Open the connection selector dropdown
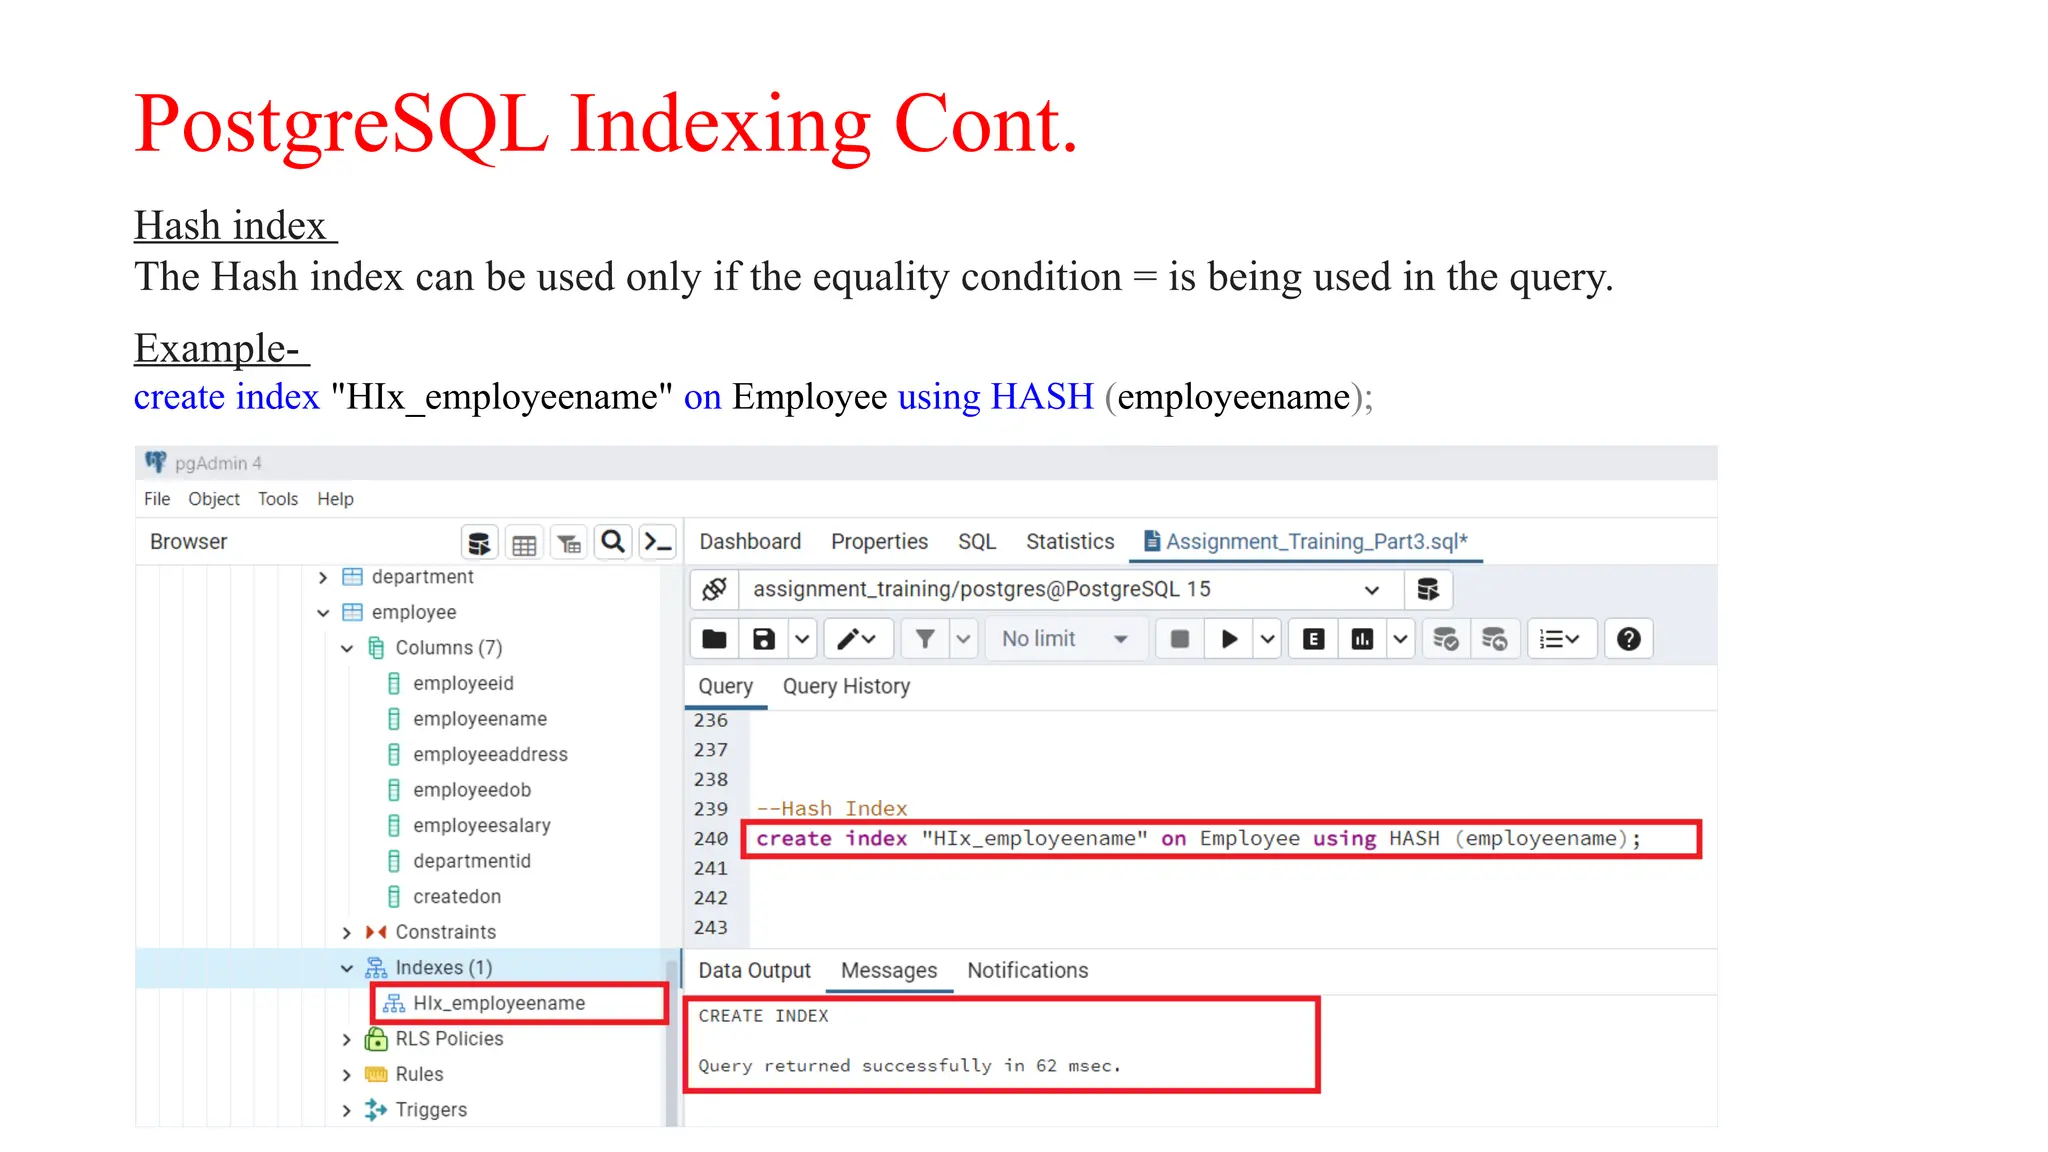2048x1152 pixels. point(1070,589)
